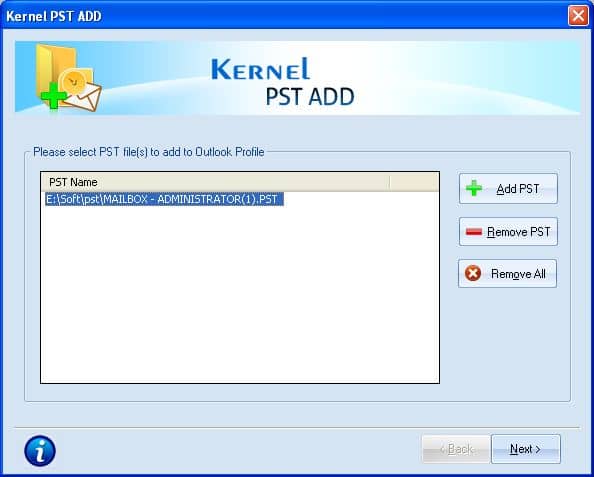The height and width of the screenshot is (477, 594).
Task: Click the Add PST button label
Action: [517, 189]
